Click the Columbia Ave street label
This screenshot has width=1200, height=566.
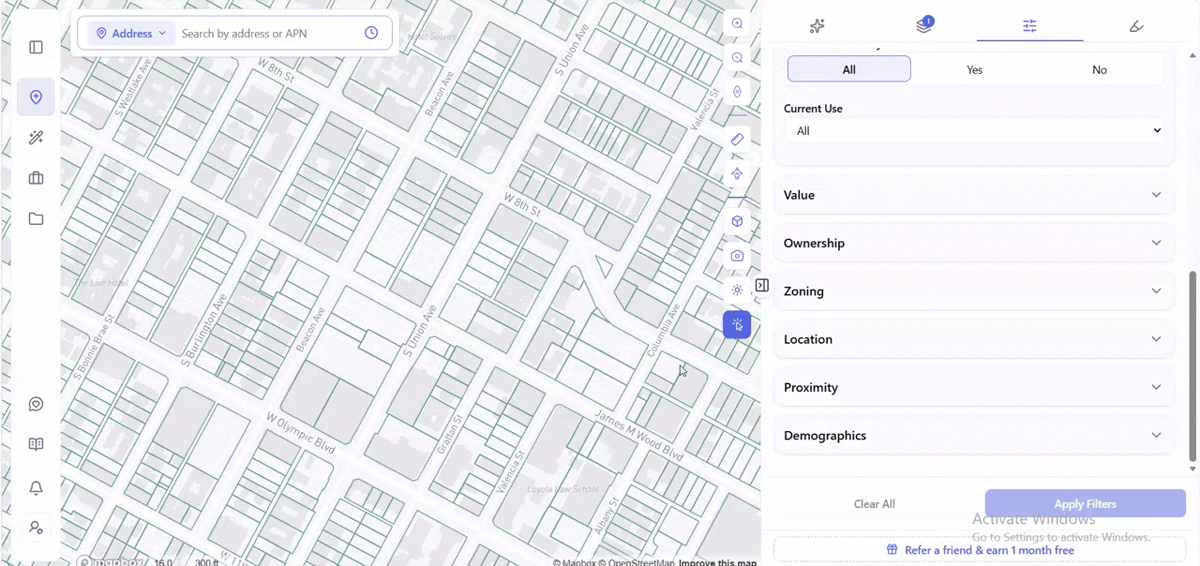point(664,330)
